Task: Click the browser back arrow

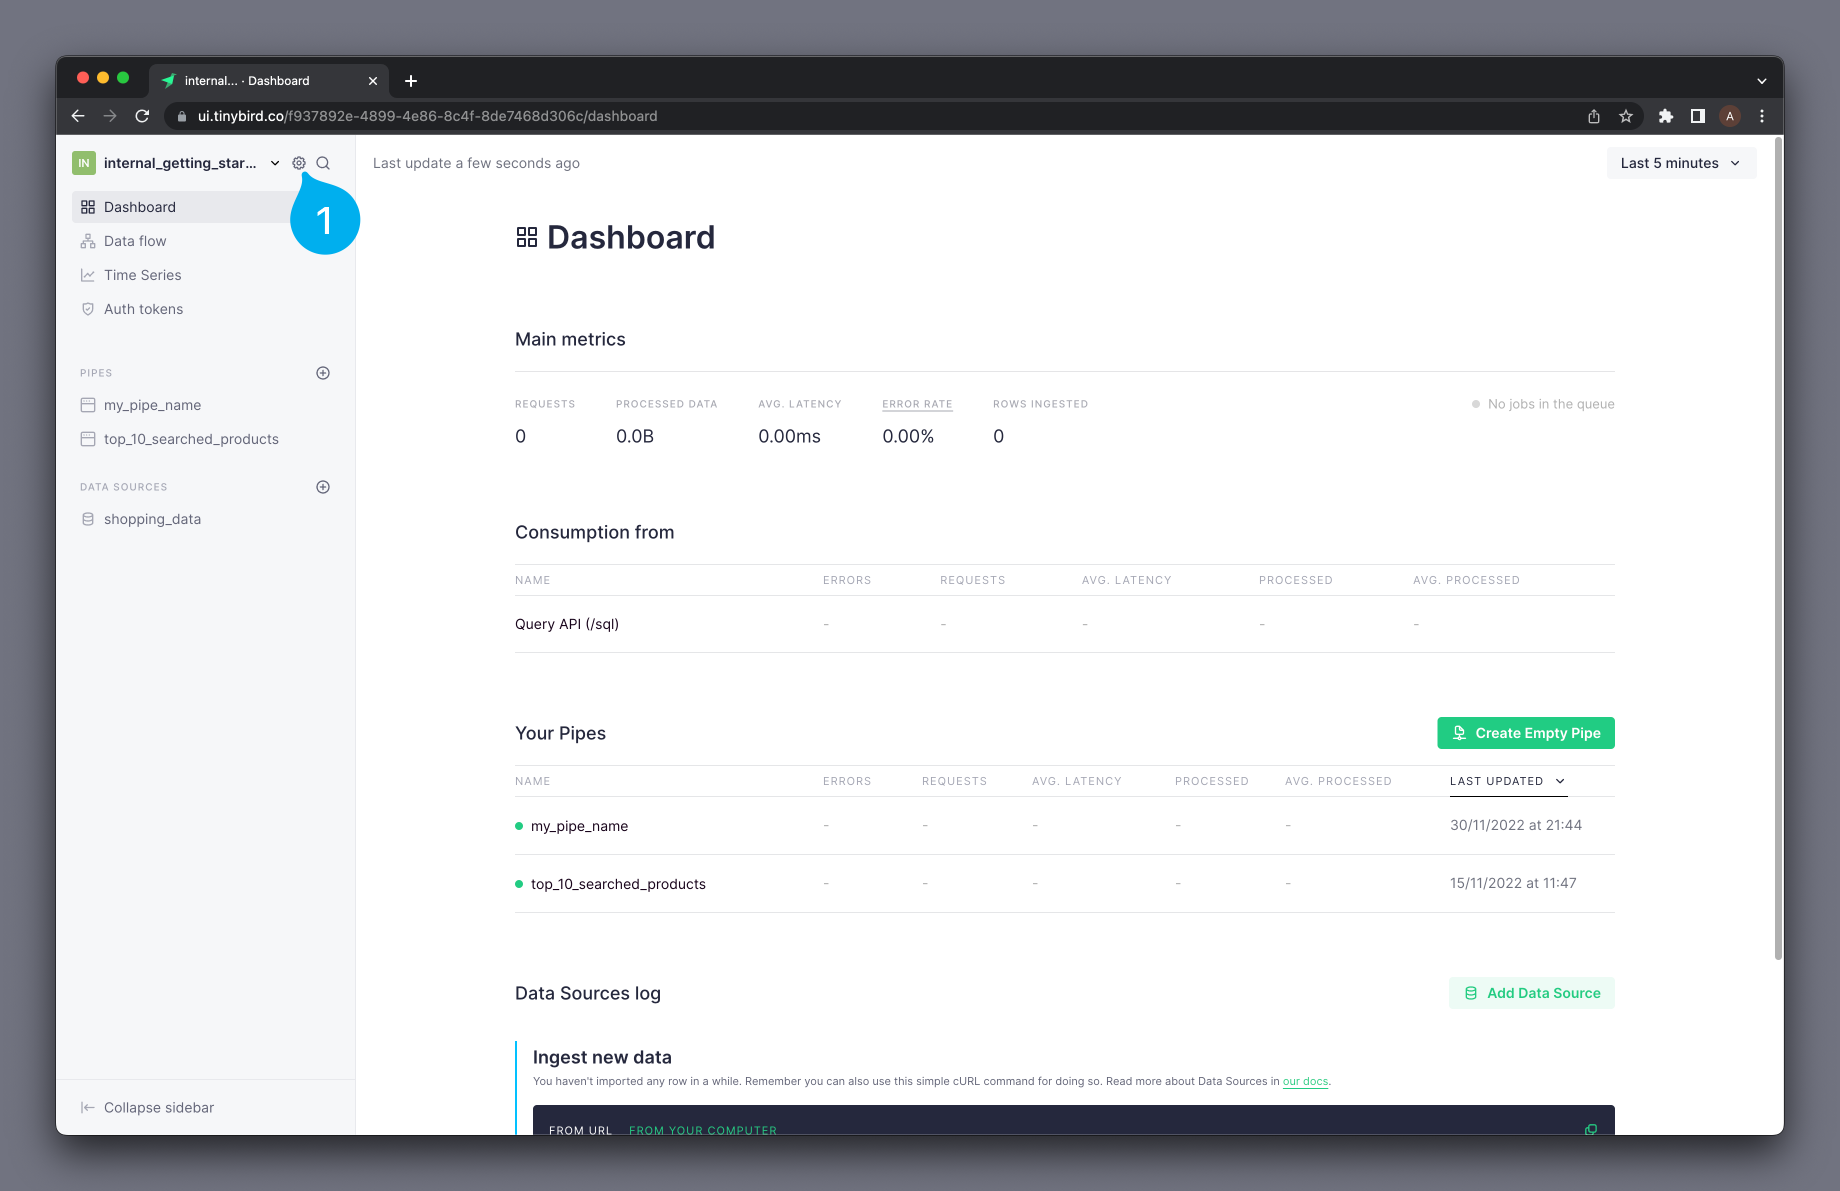Action: click(78, 116)
